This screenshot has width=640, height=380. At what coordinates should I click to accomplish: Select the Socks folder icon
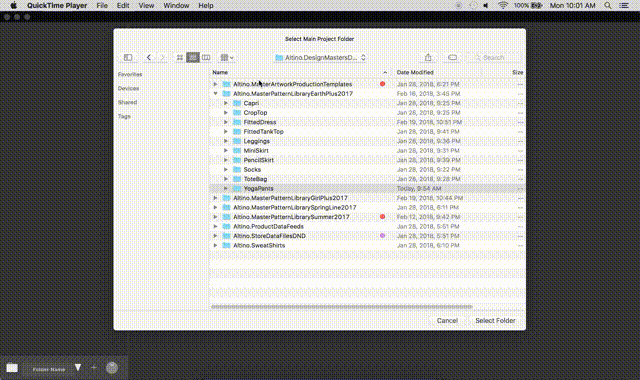(237, 169)
